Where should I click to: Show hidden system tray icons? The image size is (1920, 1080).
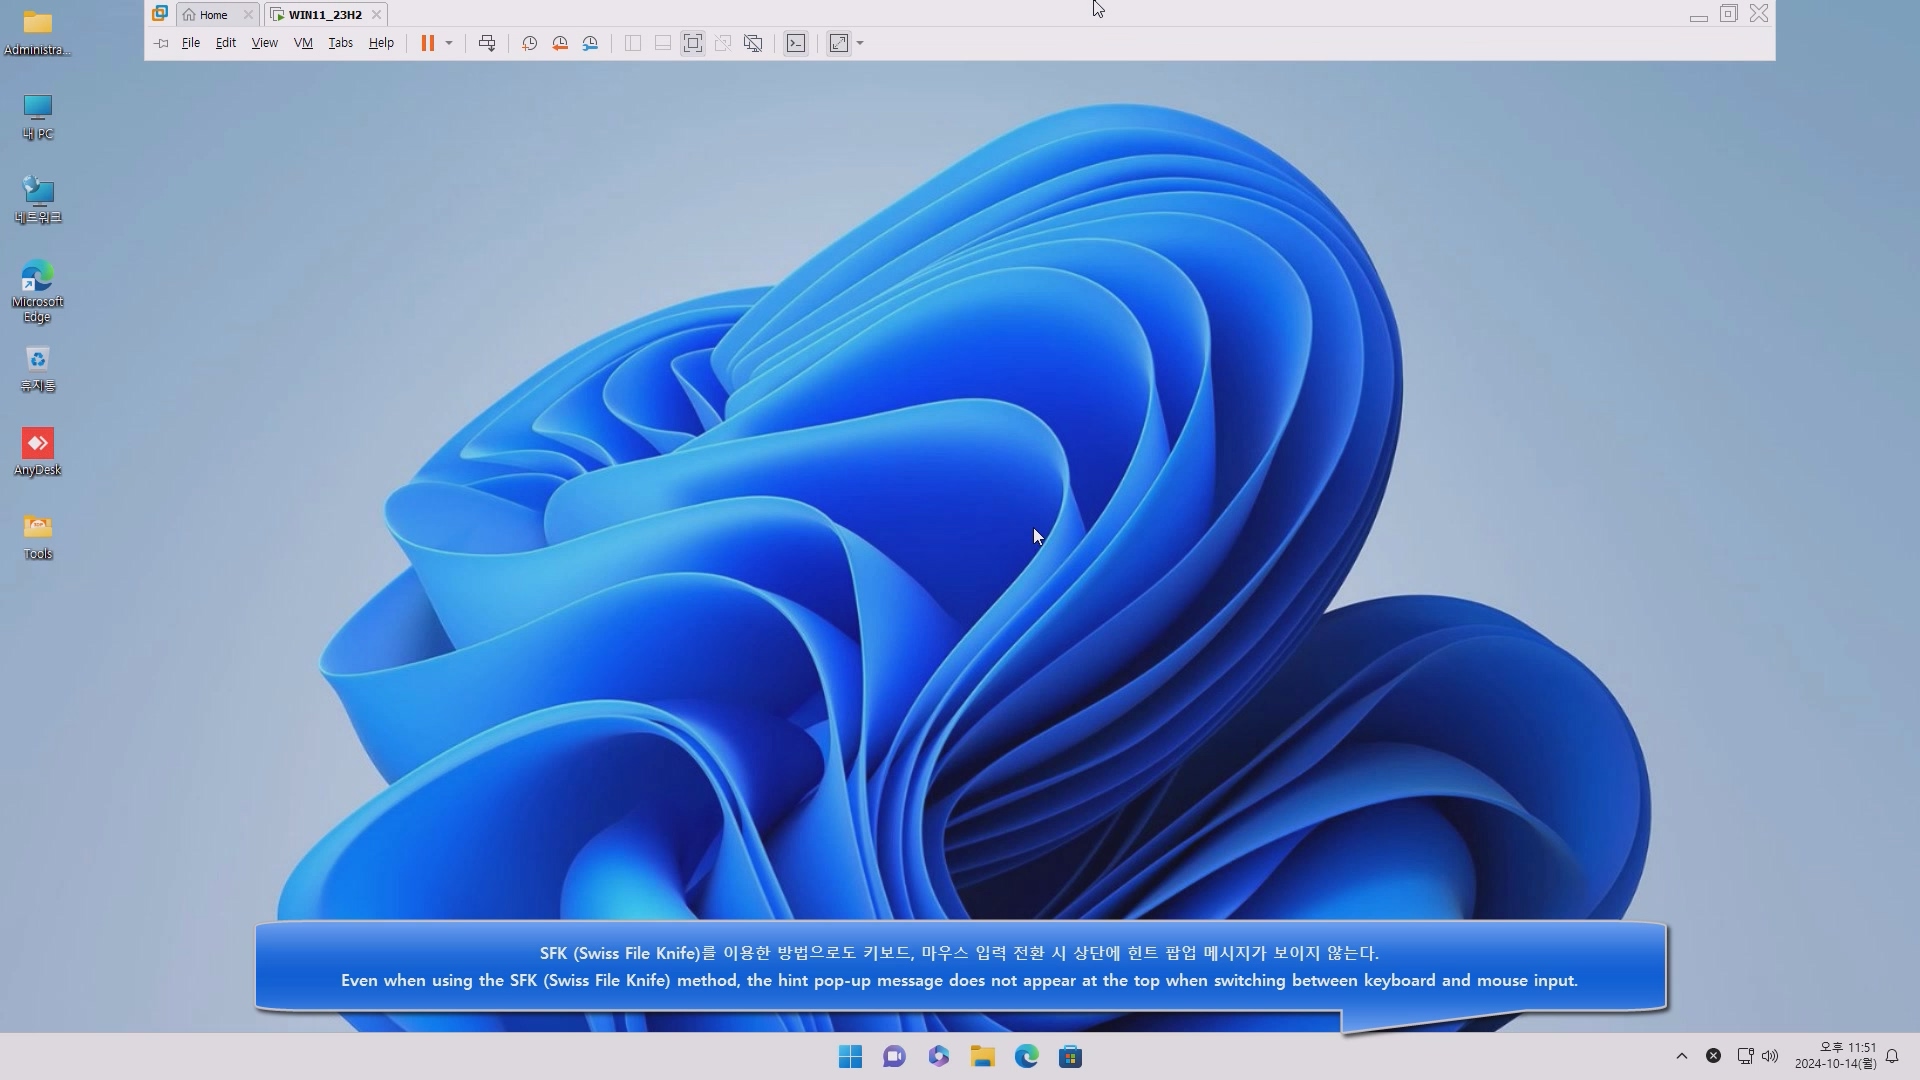pyautogui.click(x=1682, y=1056)
